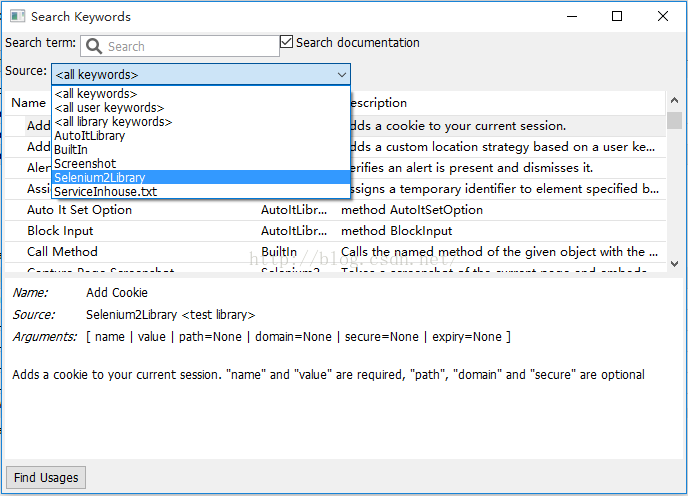The width and height of the screenshot is (688, 496).
Task: Focus the Search term input field
Action: pyautogui.click(x=180, y=46)
